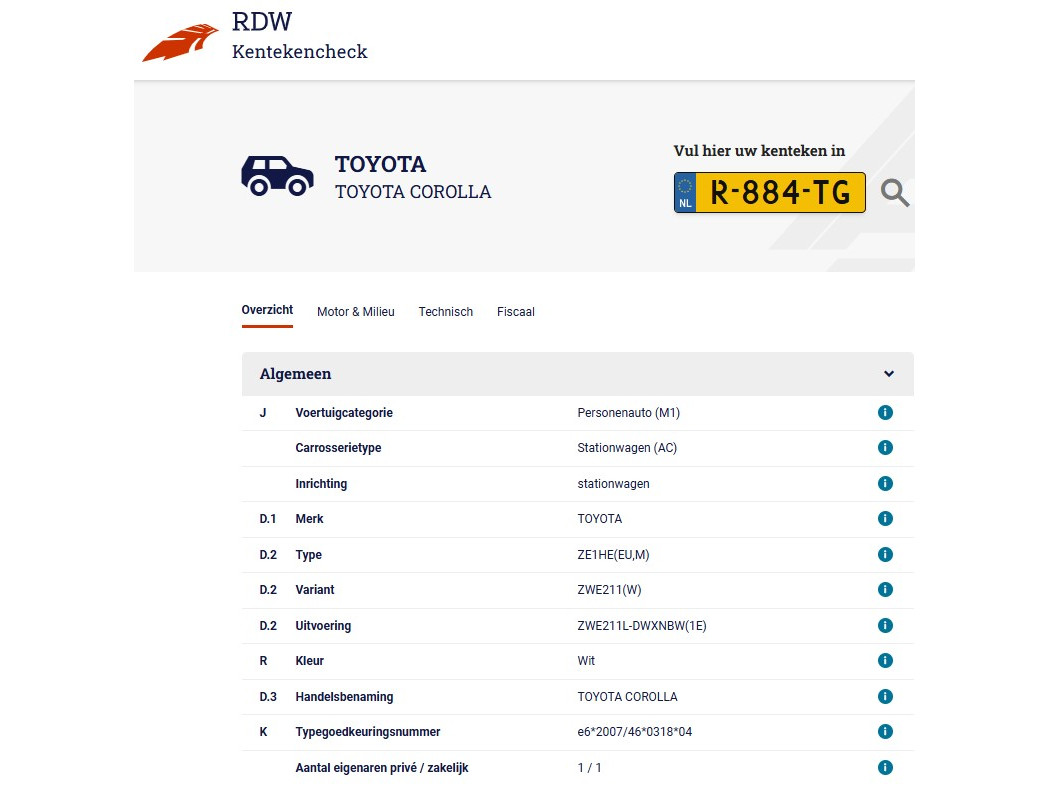The height and width of the screenshot is (786, 1048).
Task: Click the Typegoedkeuringsnummer label
Action: pyautogui.click(x=368, y=732)
